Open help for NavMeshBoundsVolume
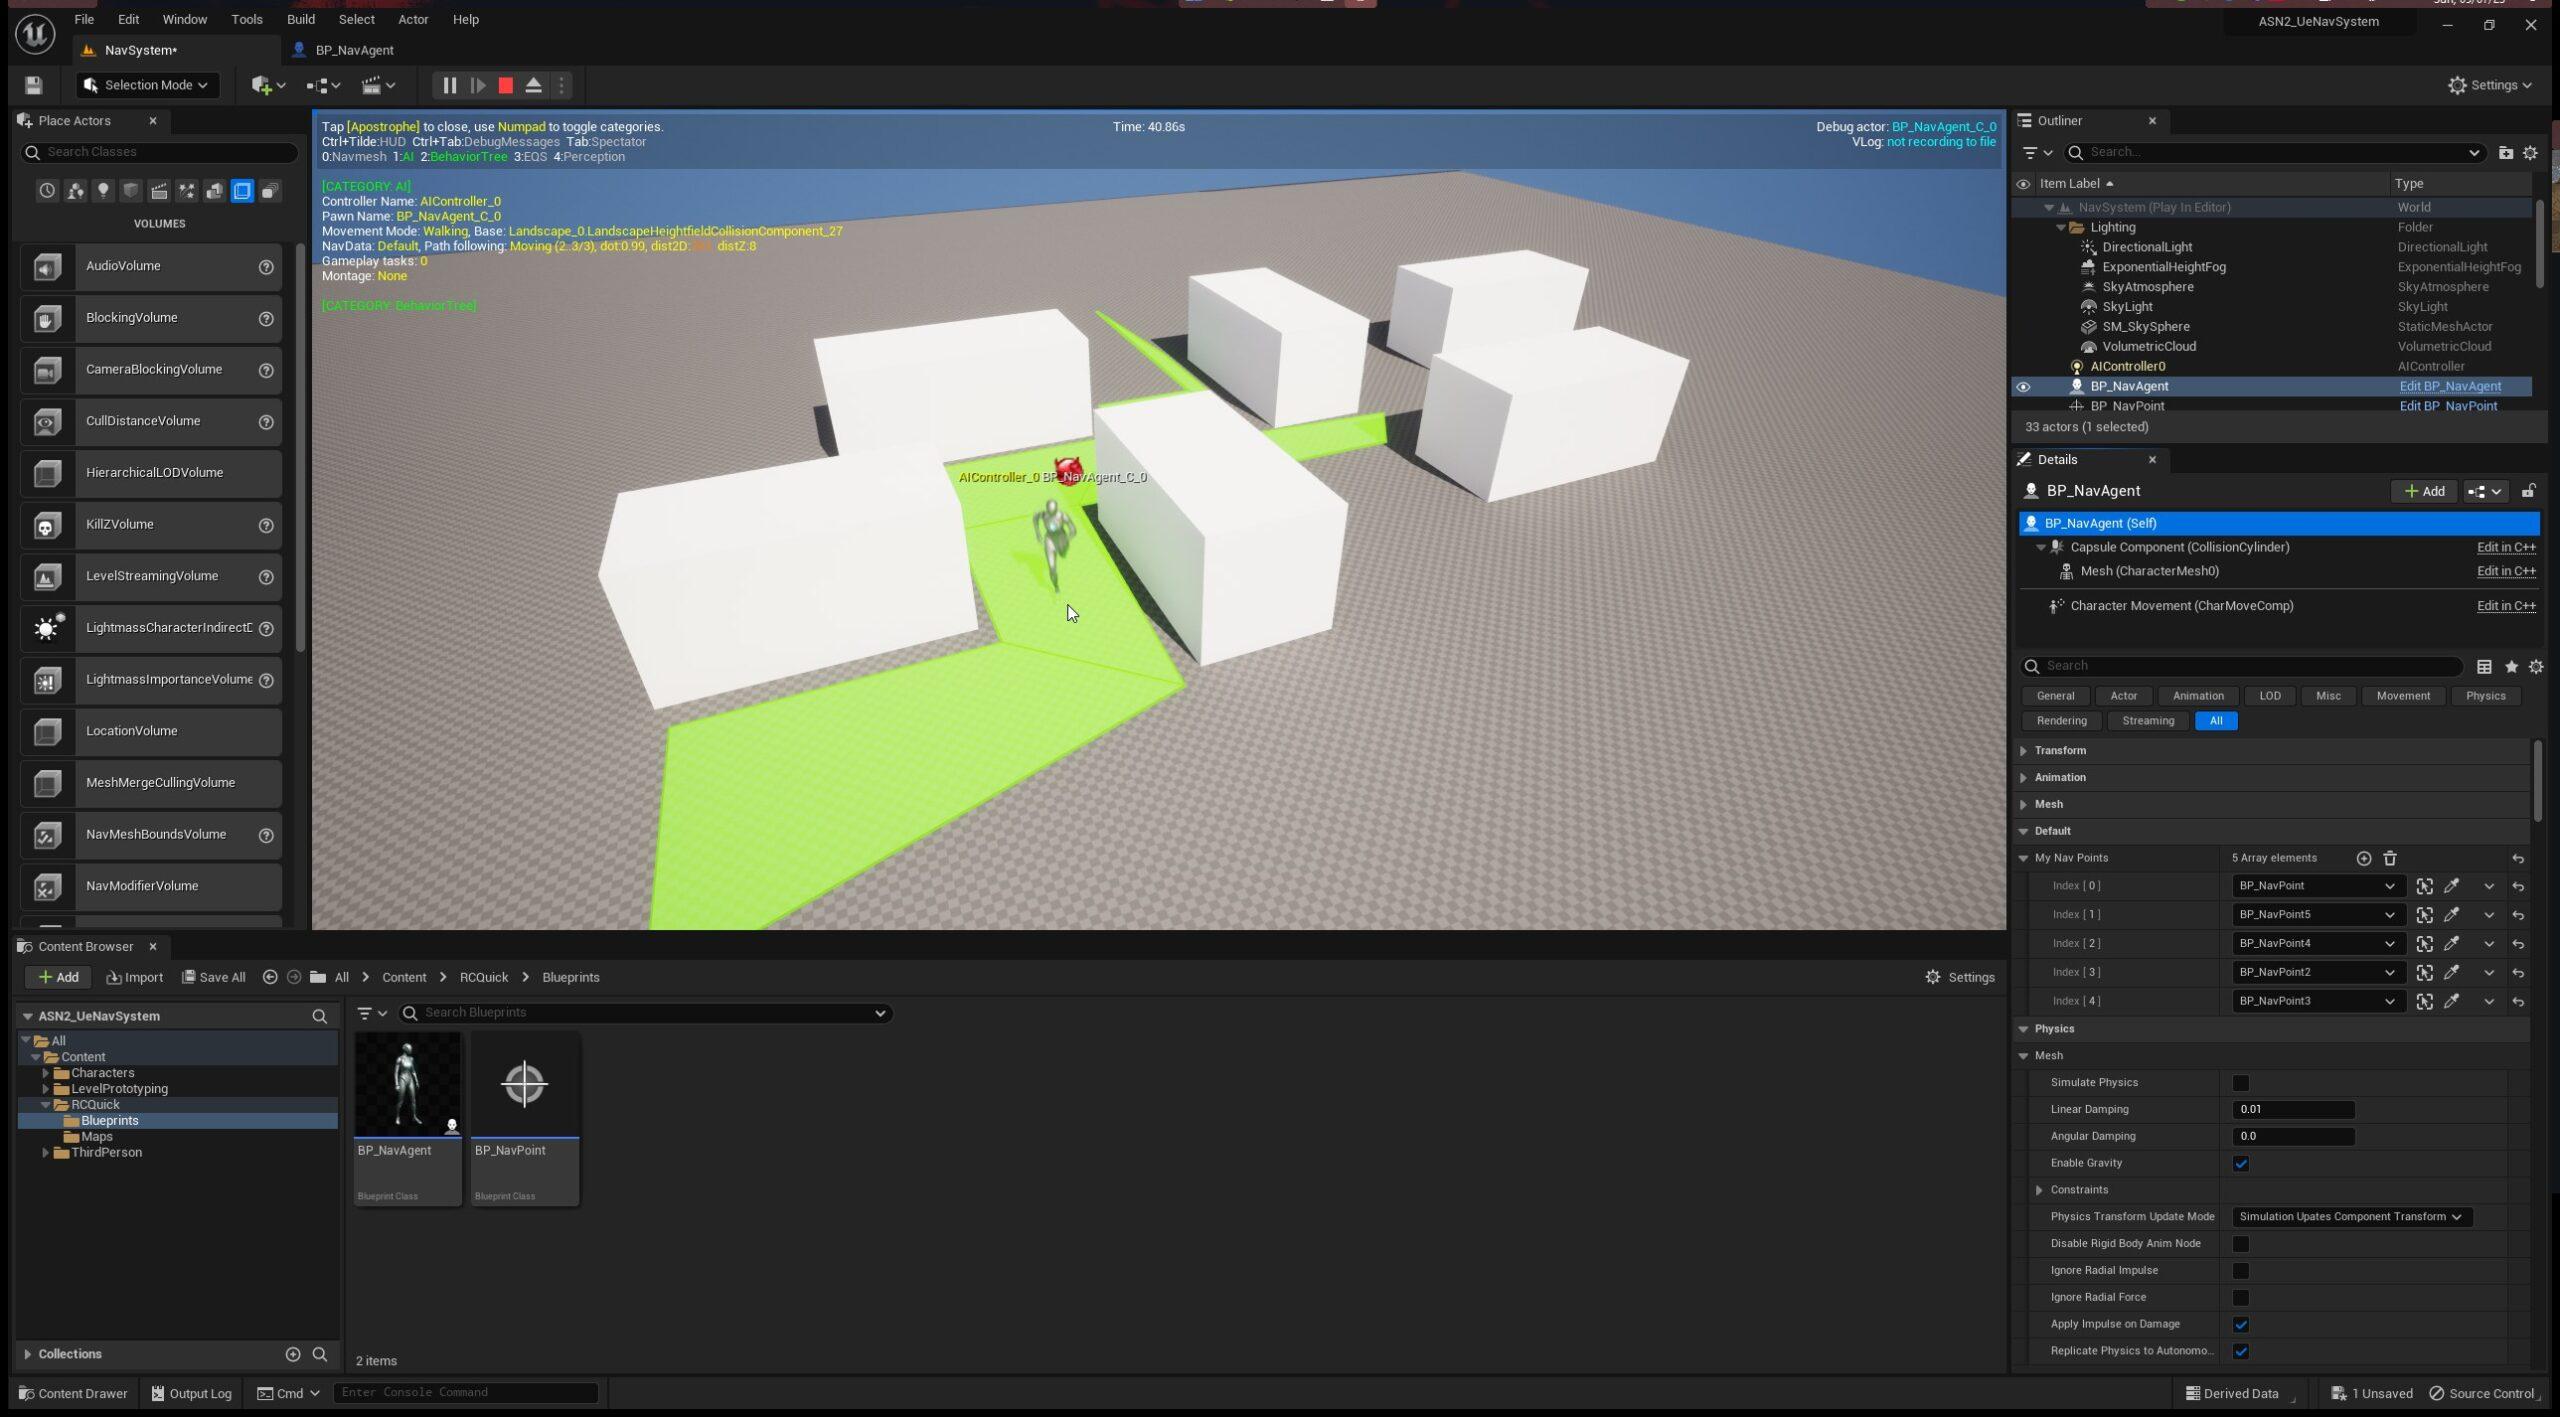Screen dimensions: 2560x1417 click(266, 835)
